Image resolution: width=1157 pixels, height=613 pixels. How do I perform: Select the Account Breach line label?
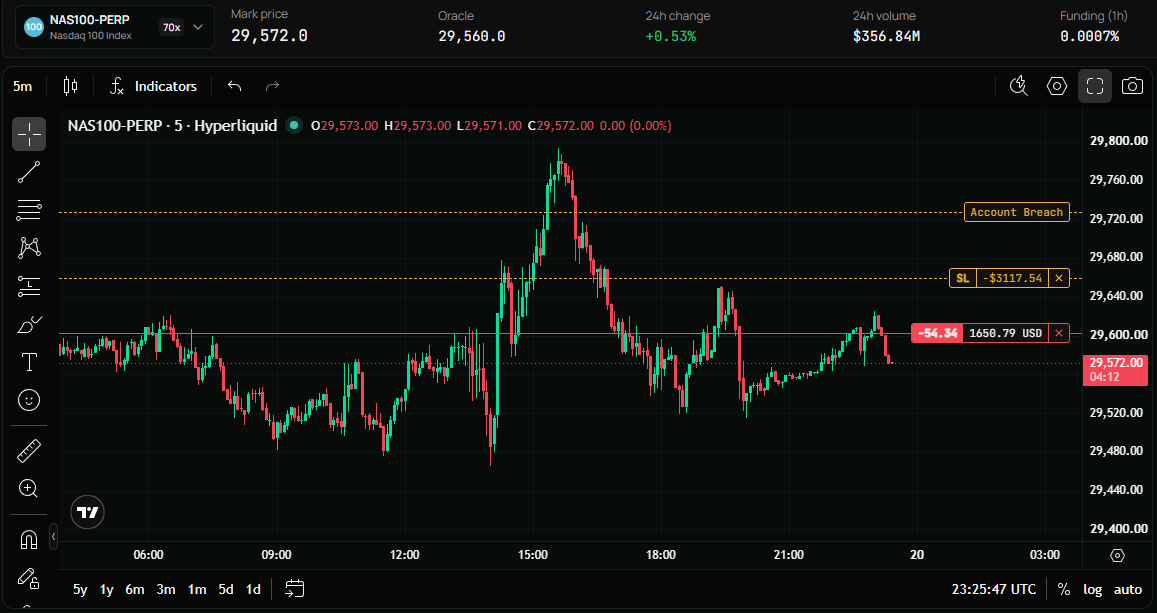pyautogui.click(x=1017, y=212)
